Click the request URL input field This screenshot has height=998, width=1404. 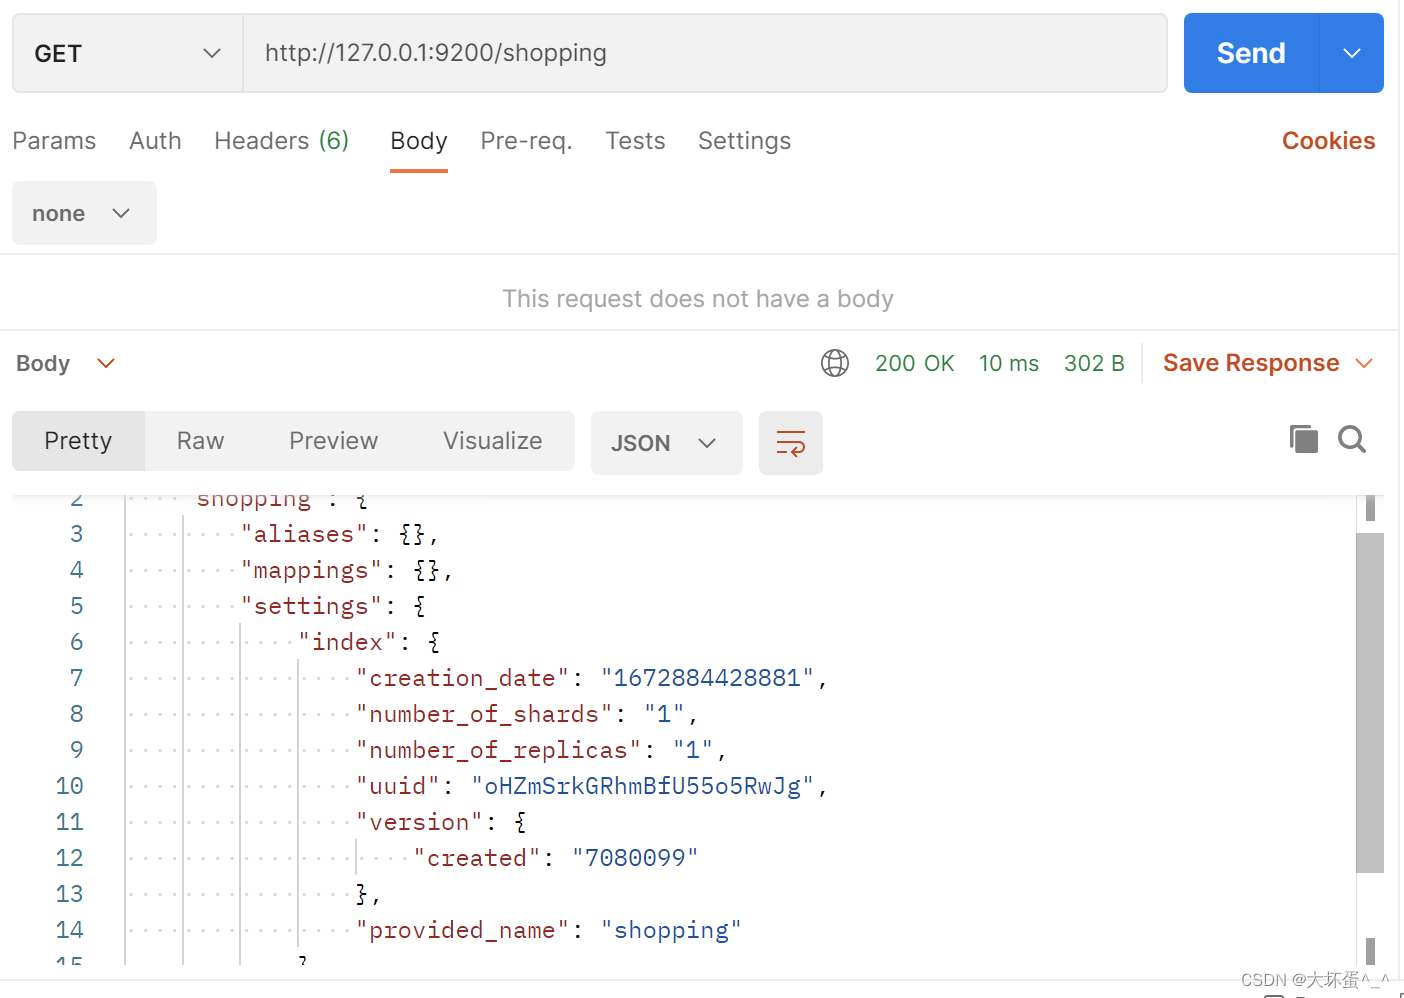click(x=705, y=53)
